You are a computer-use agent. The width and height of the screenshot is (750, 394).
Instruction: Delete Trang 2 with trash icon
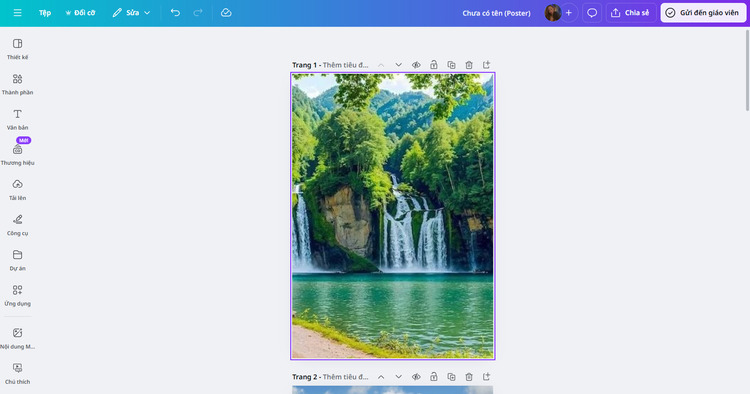469,377
